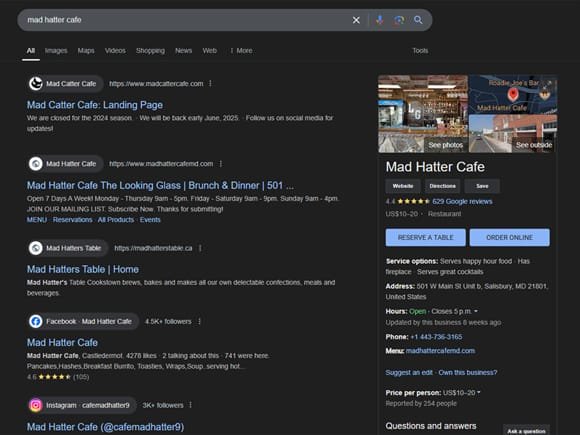Image resolution: width=580 pixels, height=435 pixels.
Task: Switch to the Maps tab
Action: pyautogui.click(x=86, y=51)
